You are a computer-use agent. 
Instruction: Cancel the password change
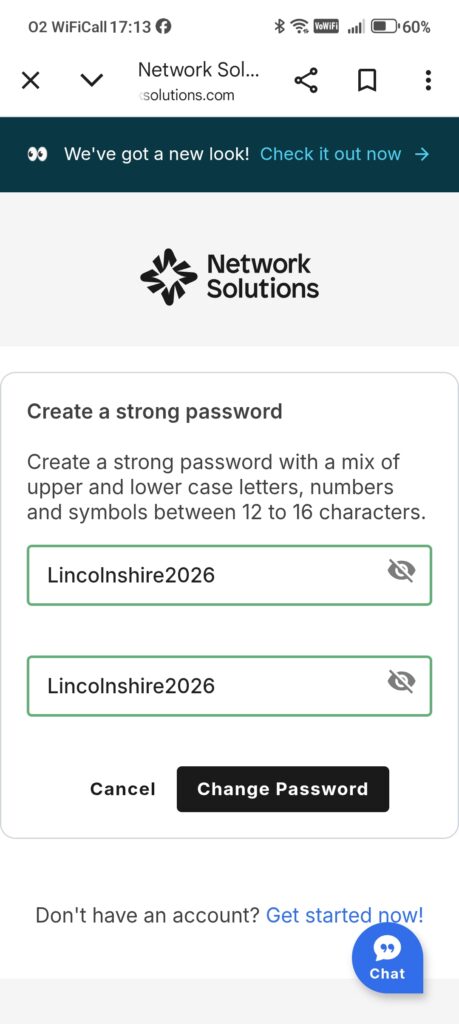(123, 789)
